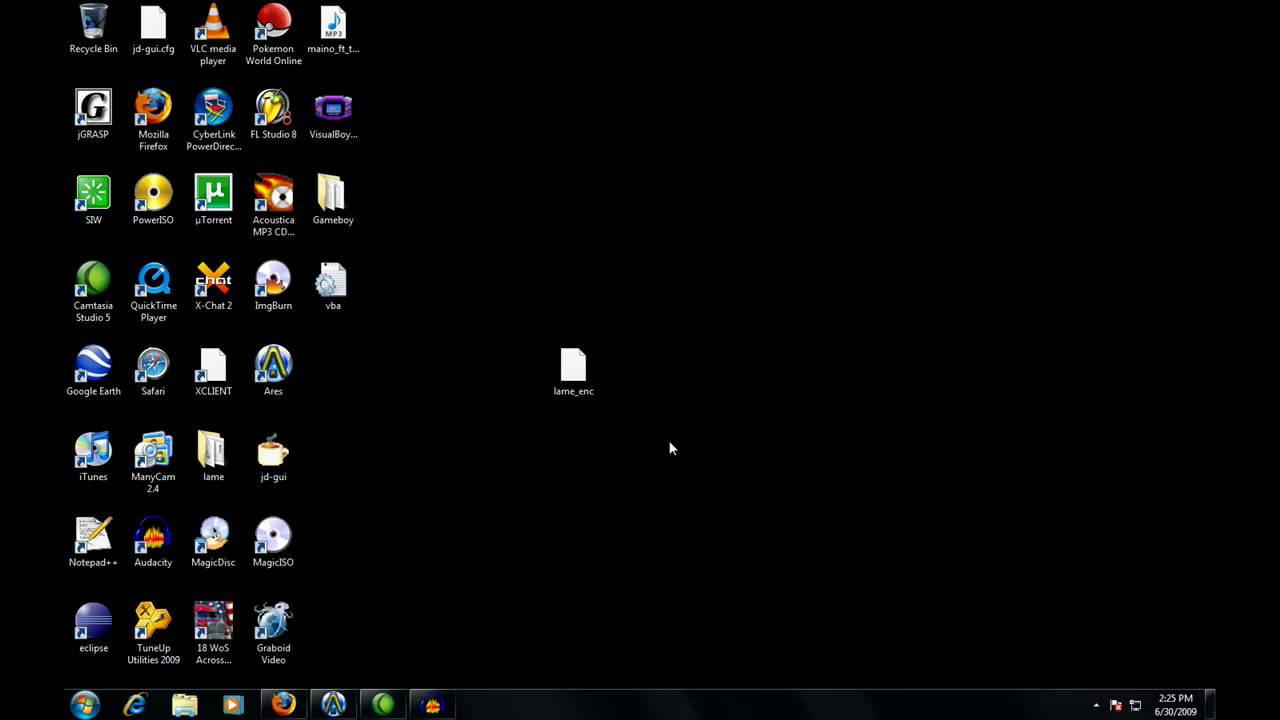Select the X-Chat 2 shortcut
This screenshot has height=720, width=1280.
coord(213,287)
